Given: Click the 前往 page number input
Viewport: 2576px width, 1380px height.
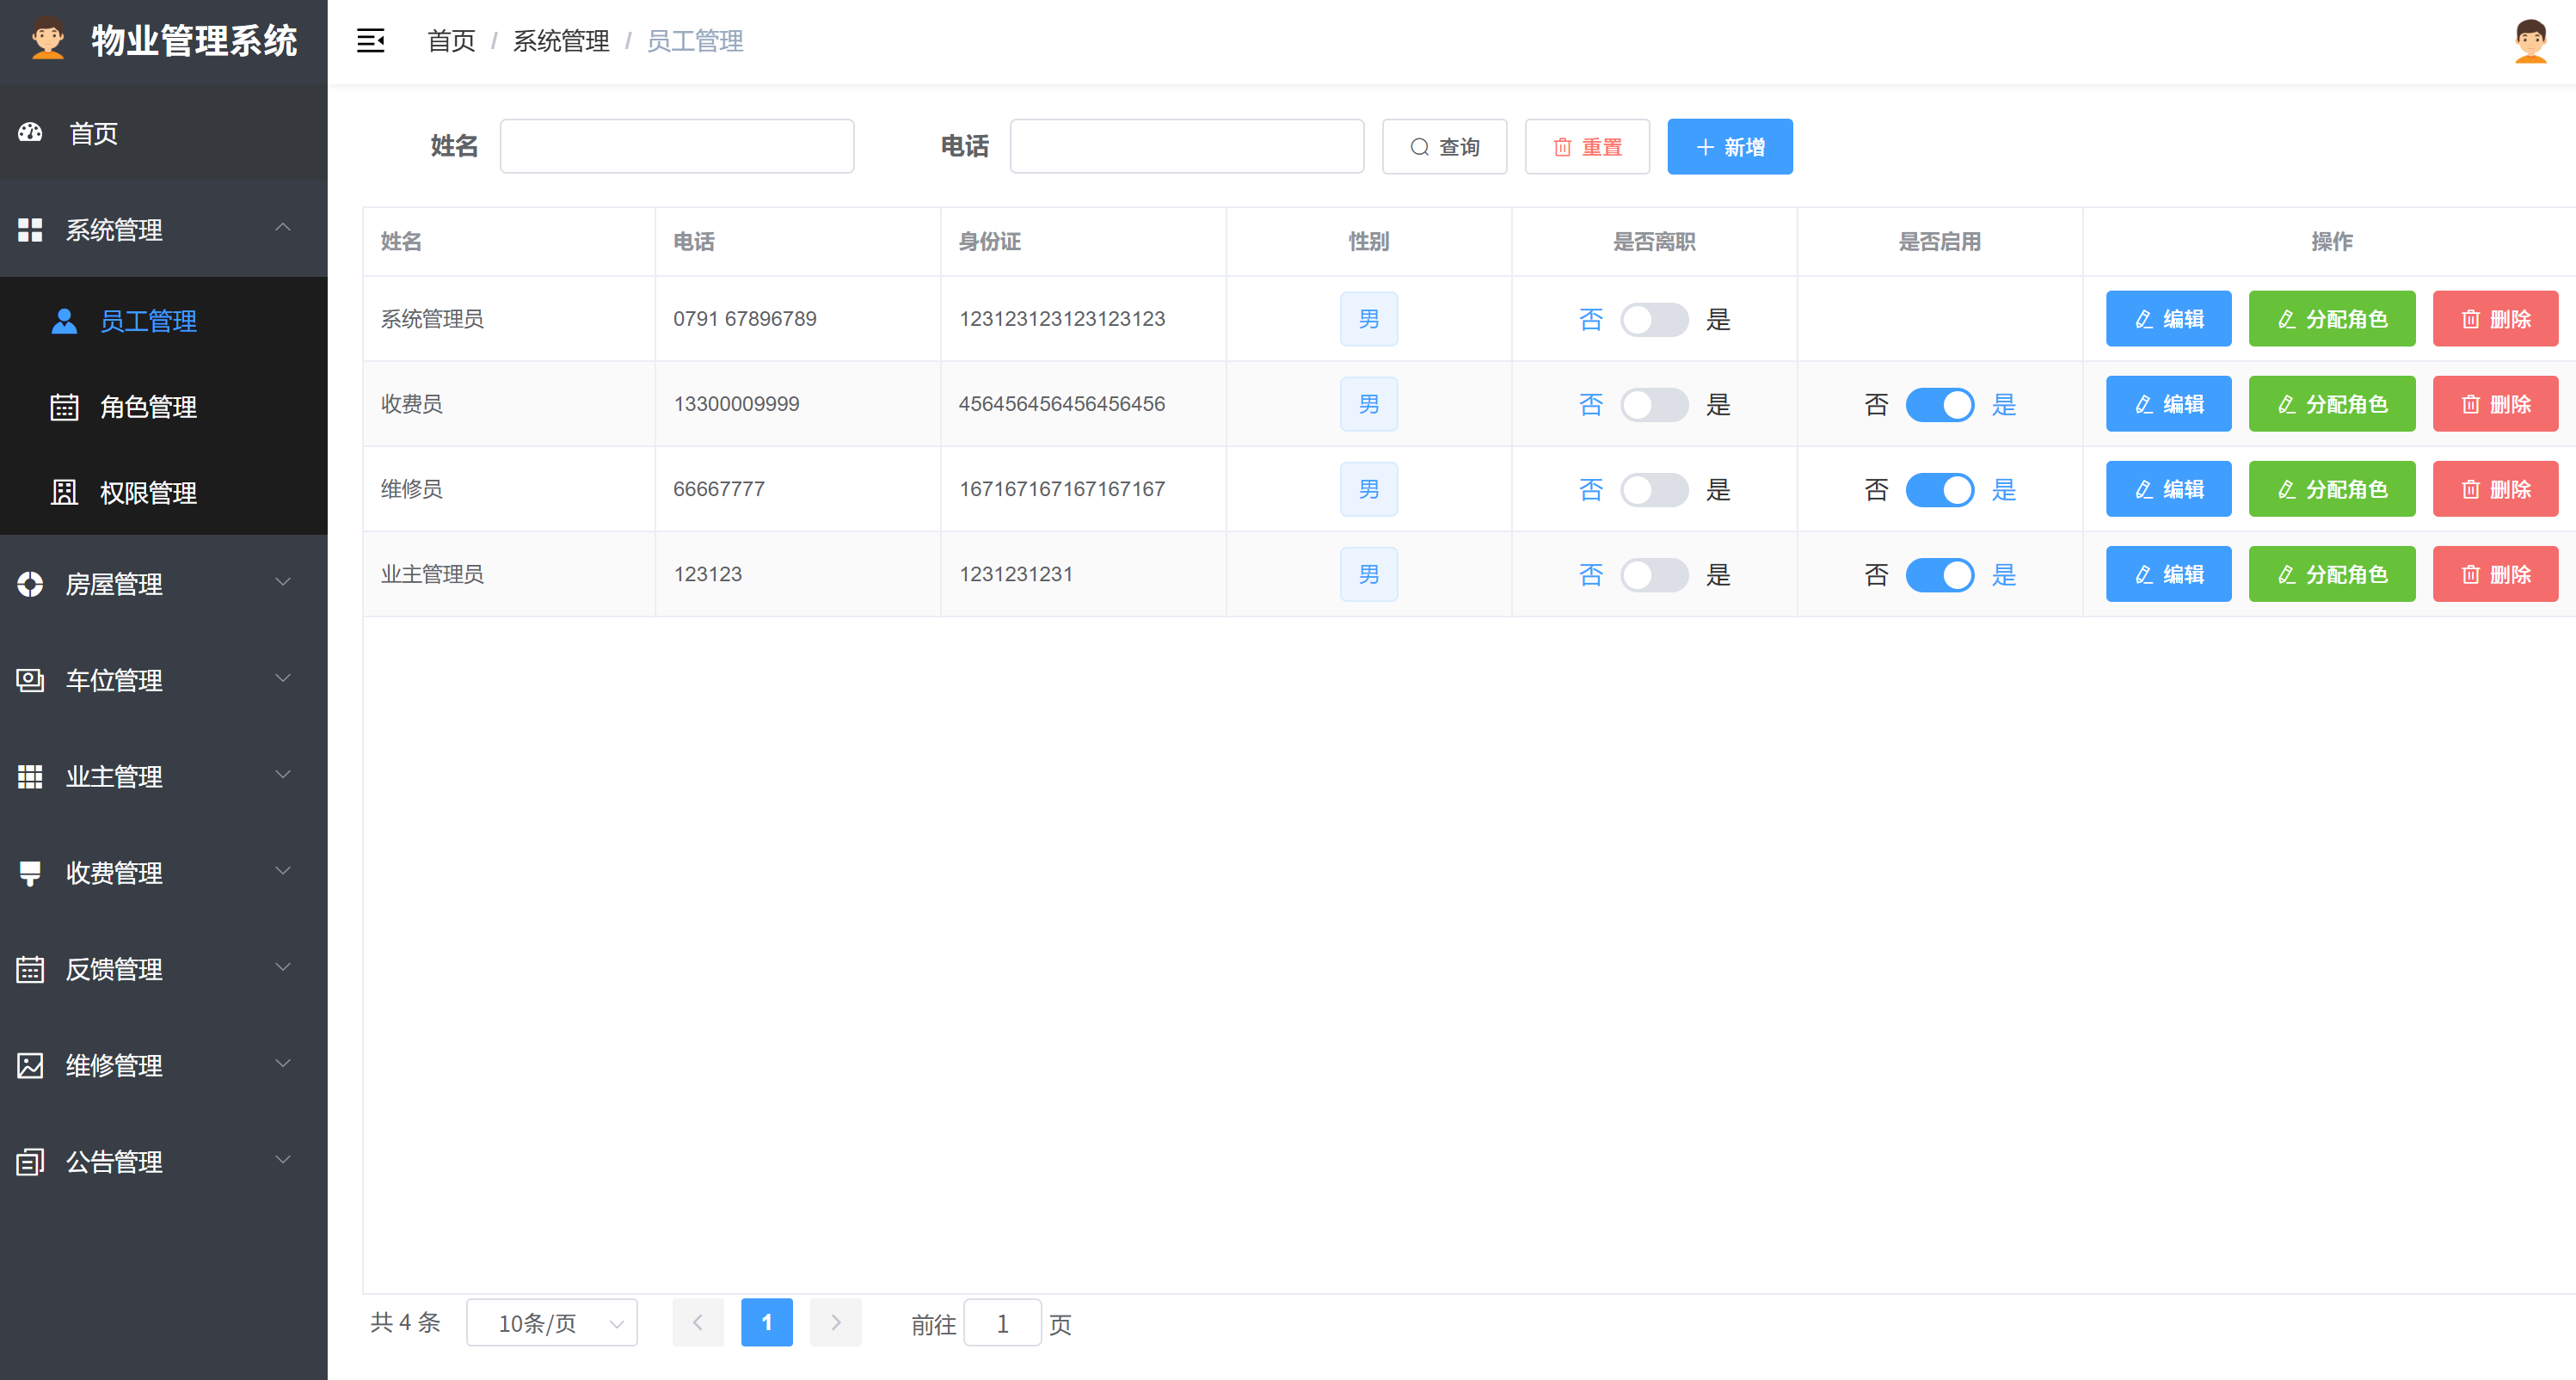Looking at the screenshot, I should (x=1002, y=1323).
